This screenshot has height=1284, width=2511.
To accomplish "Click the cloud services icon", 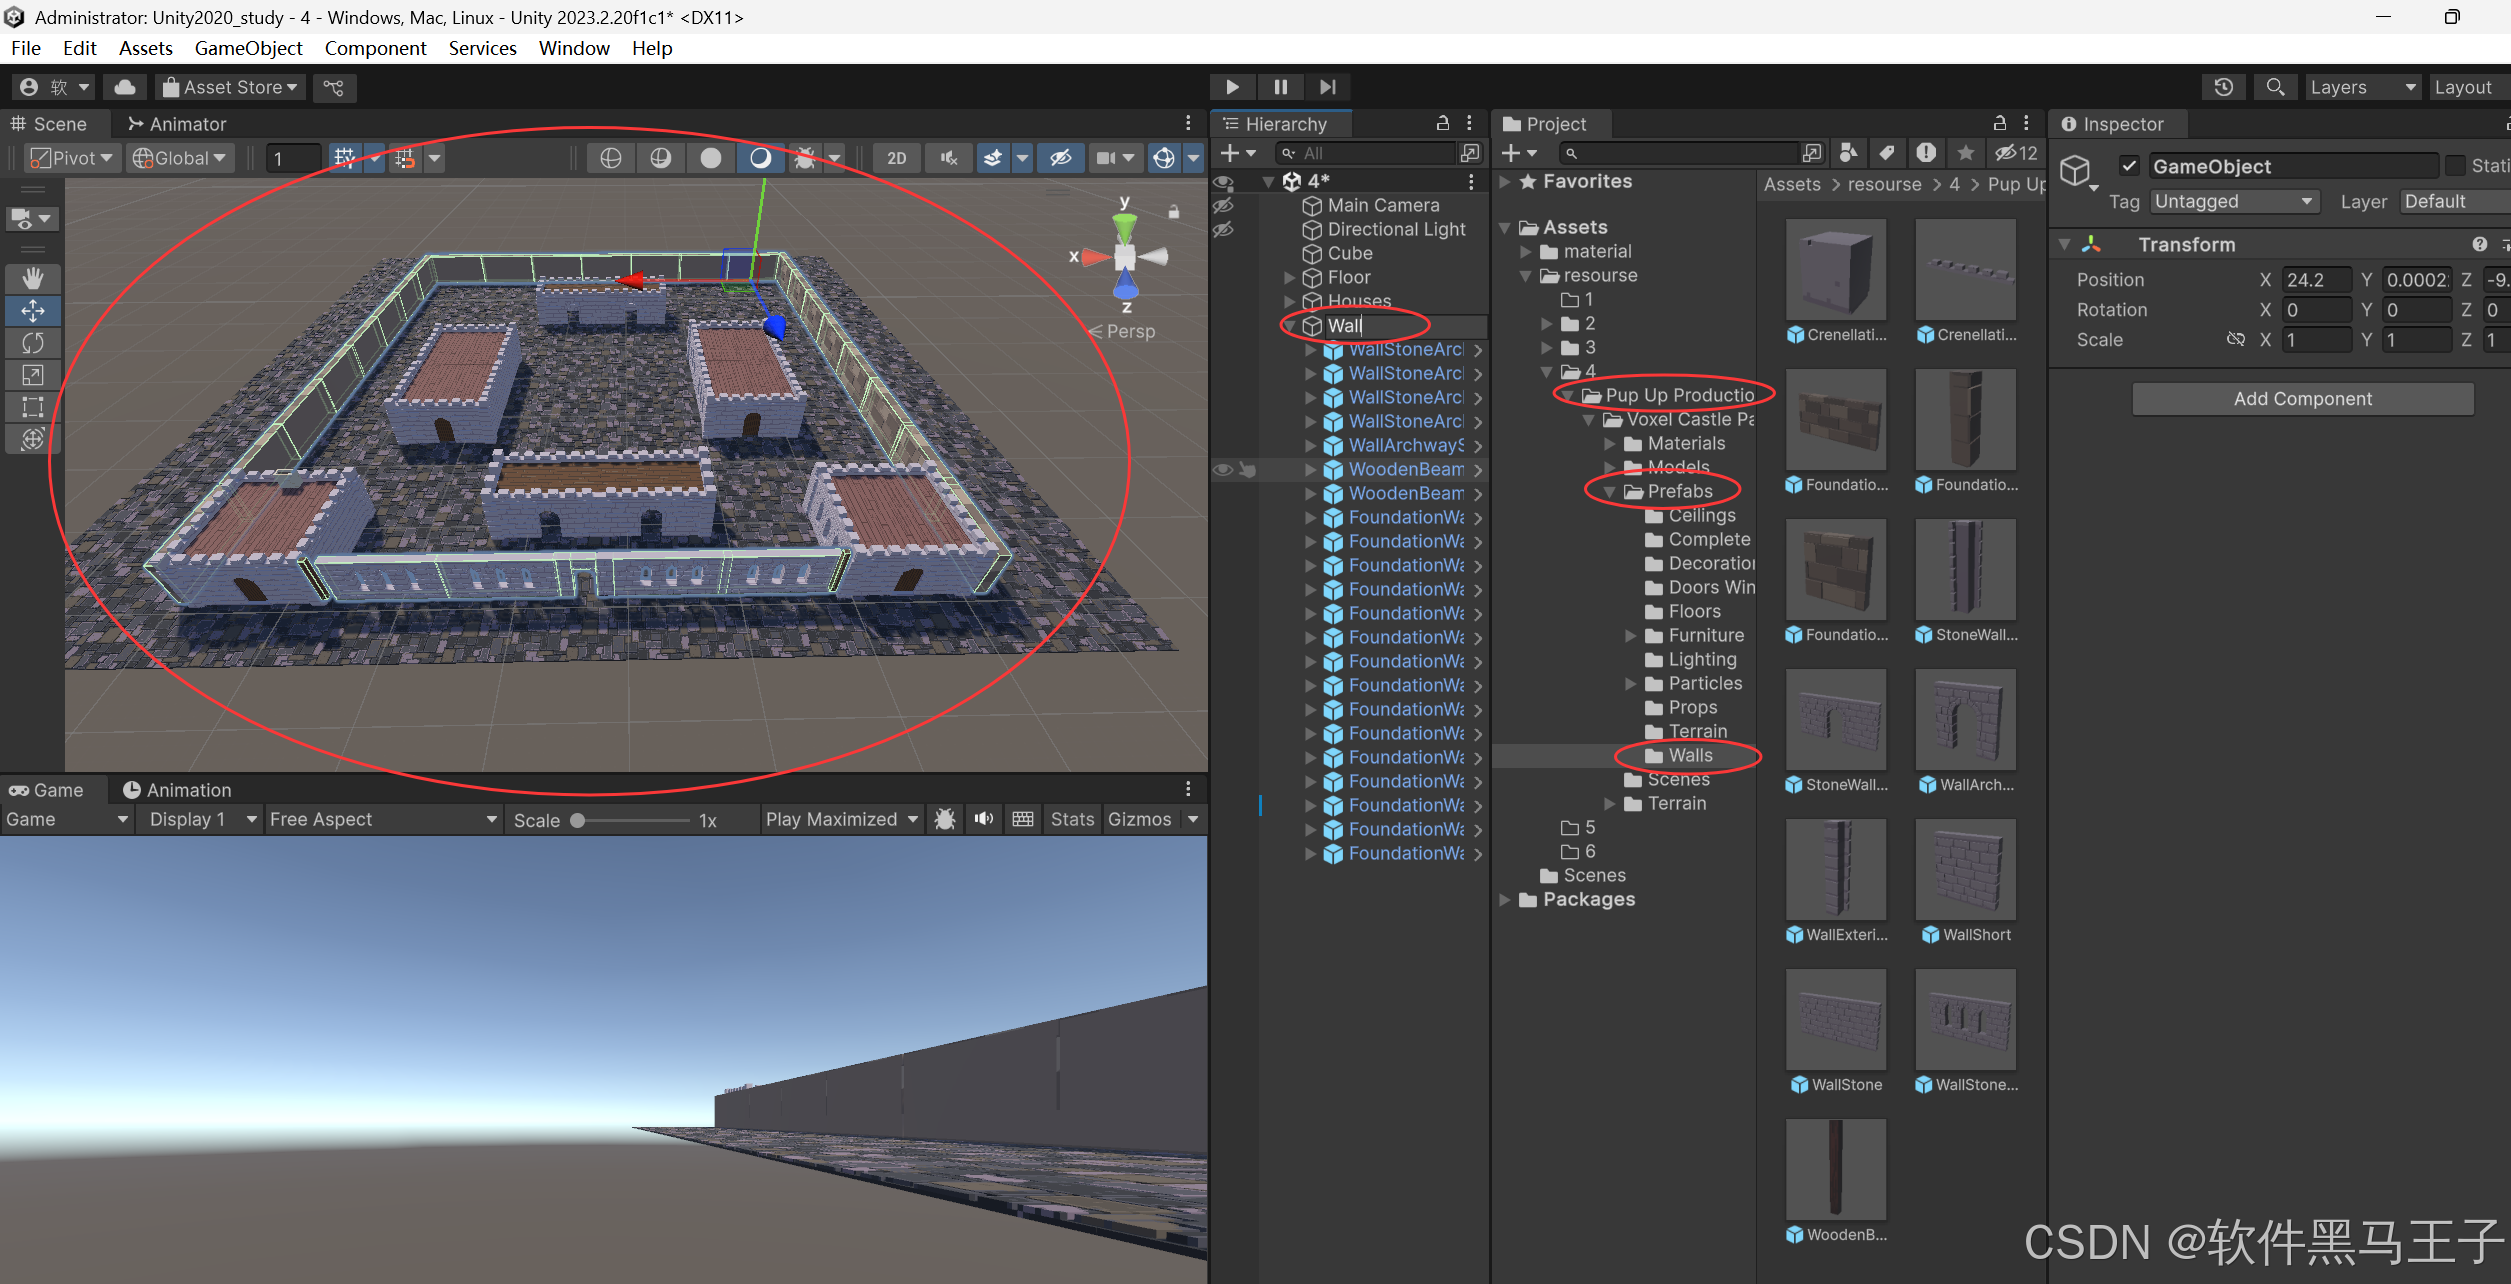I will pyautogui.click(x=125, y=87).
